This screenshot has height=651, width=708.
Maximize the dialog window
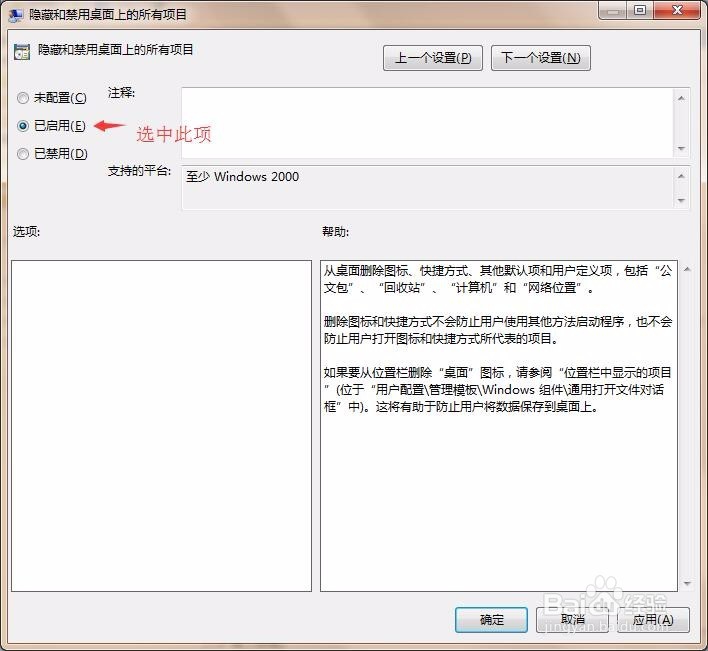coord(640,10)
